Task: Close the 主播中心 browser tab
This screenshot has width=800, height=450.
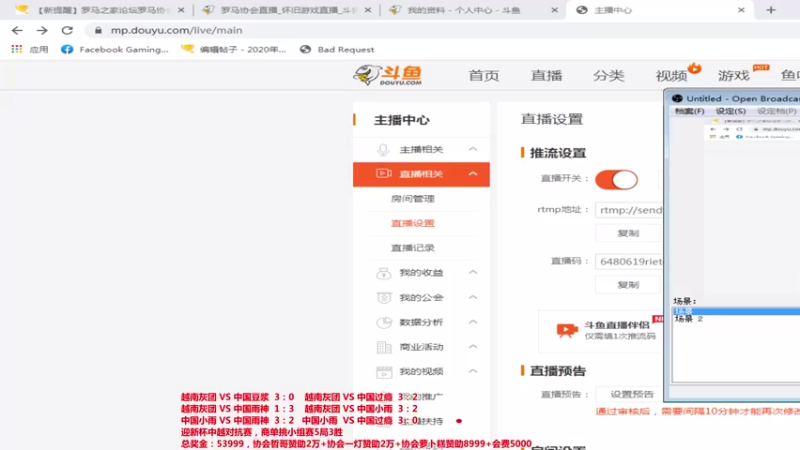Action: (741, 10)
